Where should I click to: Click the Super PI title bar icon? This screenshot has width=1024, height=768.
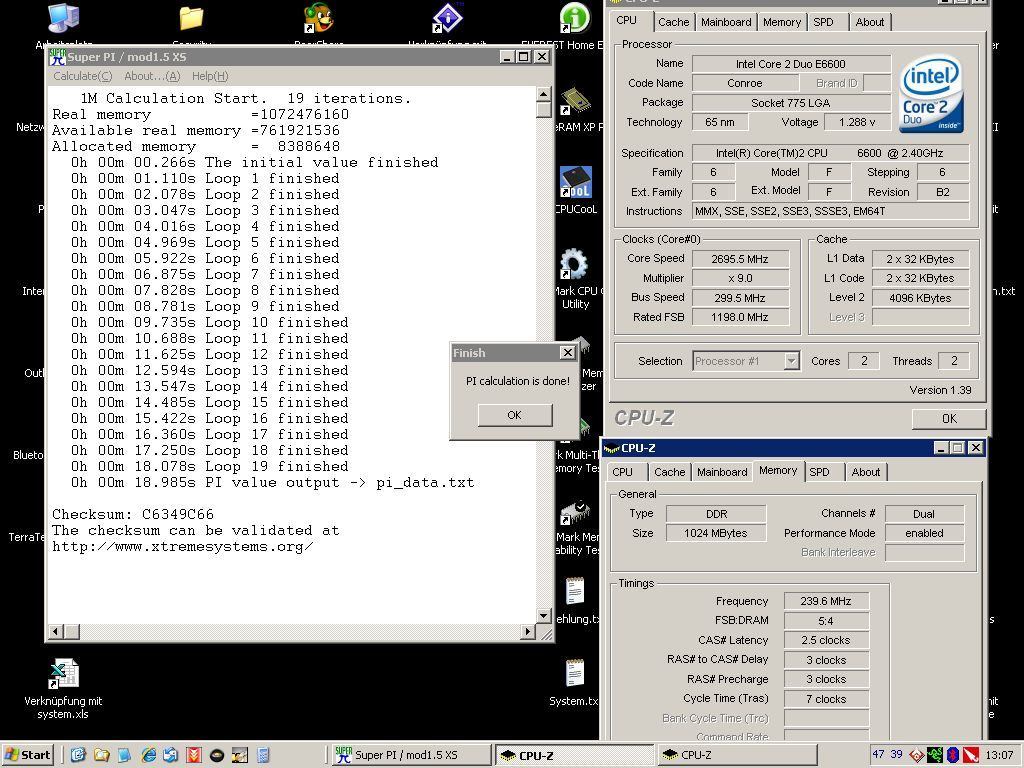(57, 57)
